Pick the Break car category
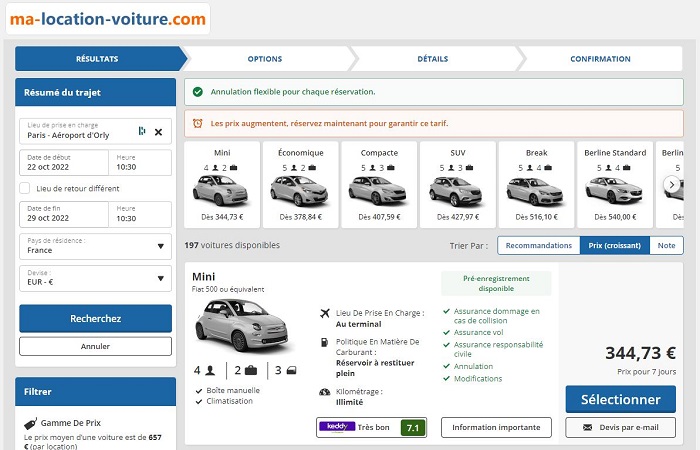Viewport: 700px width, 450px height. pyautogui.click(x=536, y=184)
